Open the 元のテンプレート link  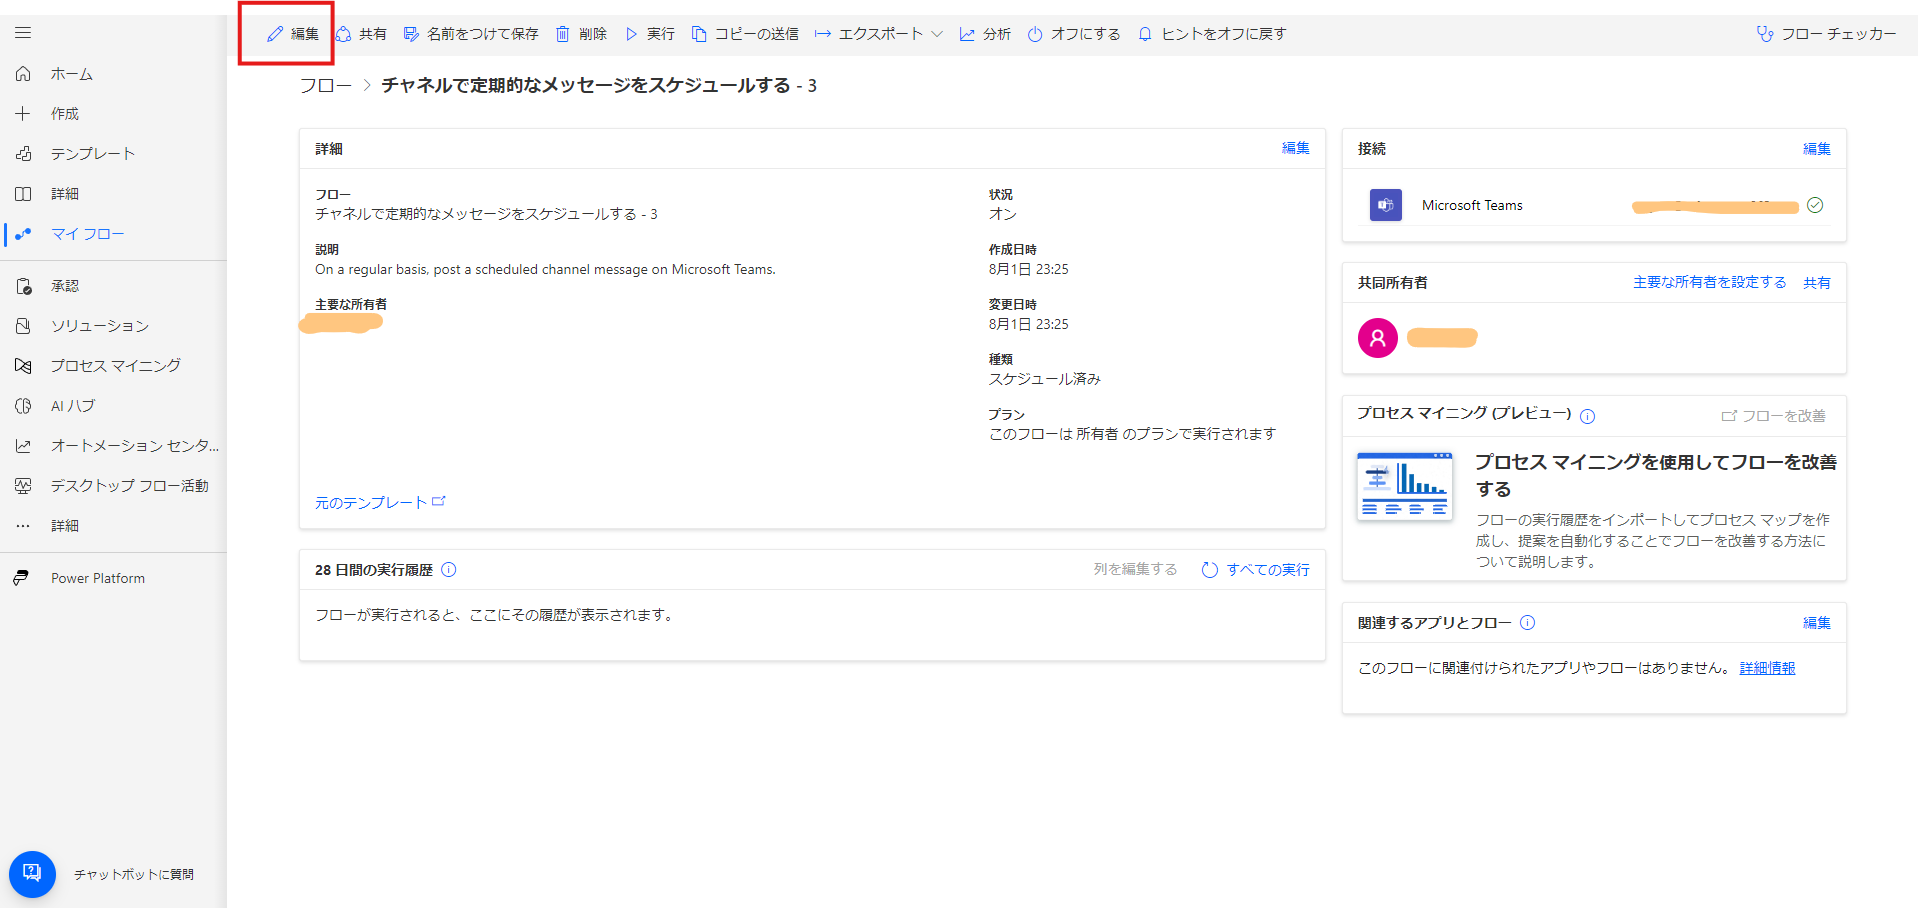[380, 502]
